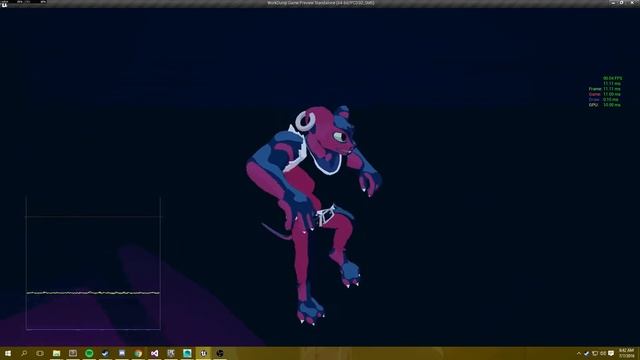Open the Spotify taskbar icon
Image resolution: width=640 pixels, height=360 pixels.
point(89,353)
